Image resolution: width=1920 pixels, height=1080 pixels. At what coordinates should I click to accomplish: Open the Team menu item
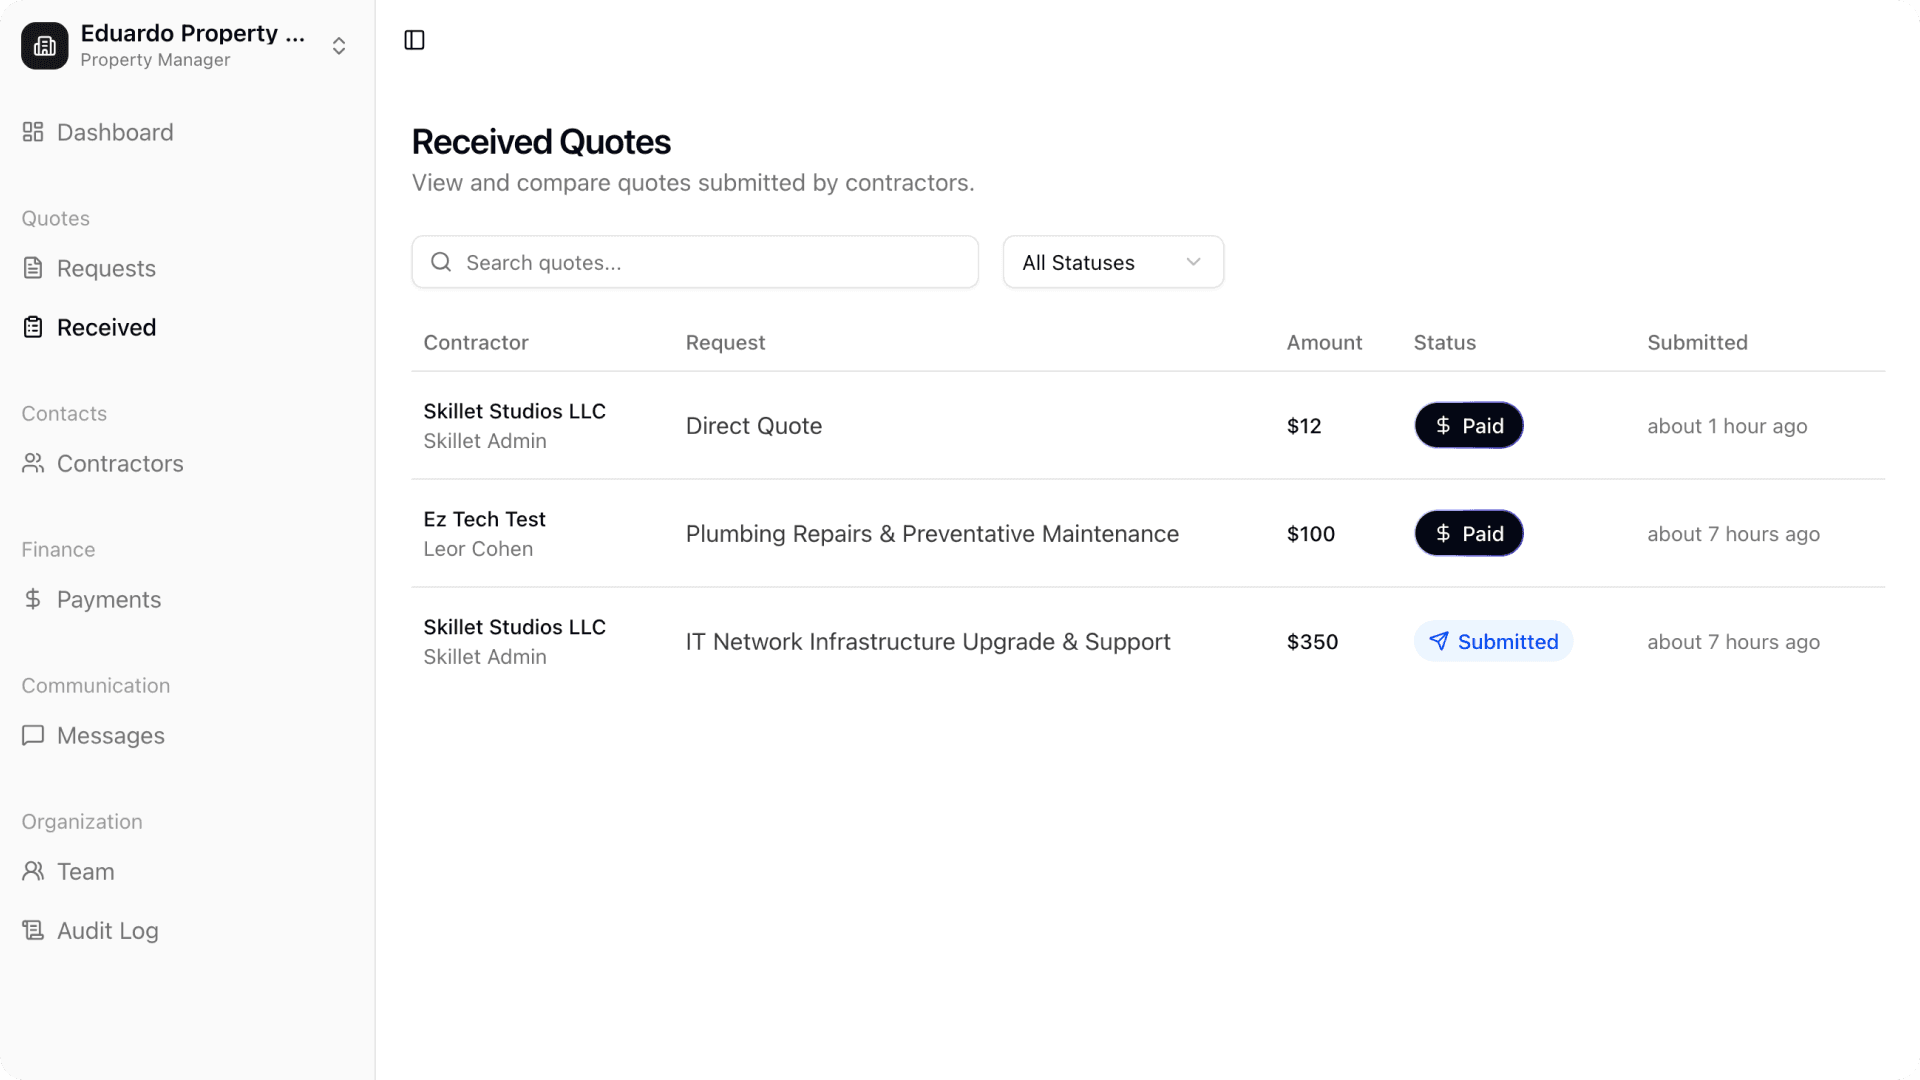pos(85,871)
